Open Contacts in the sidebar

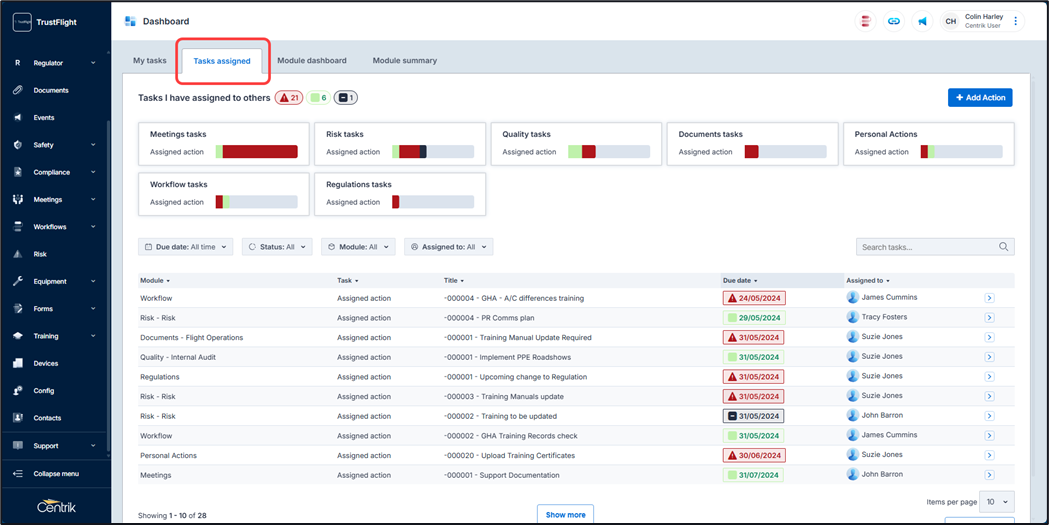(47, 418)
